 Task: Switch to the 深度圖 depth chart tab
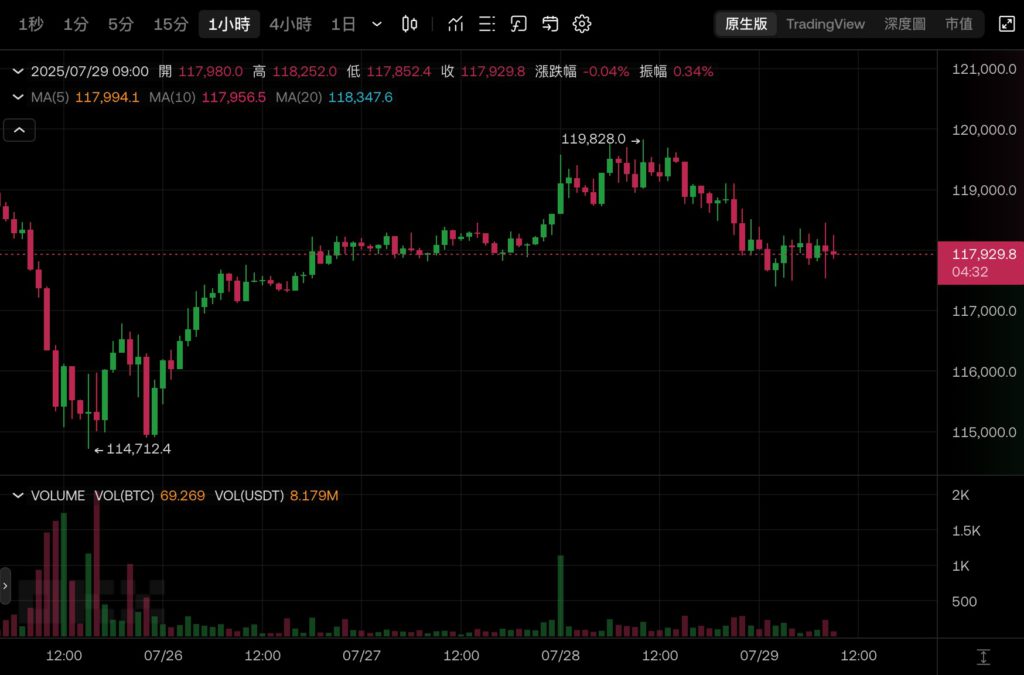[904, 24]
